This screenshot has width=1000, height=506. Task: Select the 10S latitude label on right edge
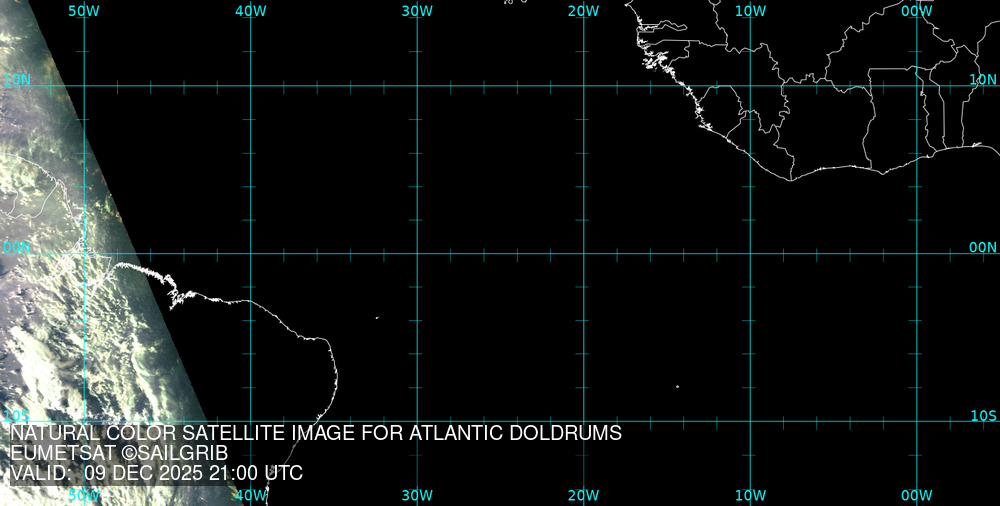click(x=983, y=415)
